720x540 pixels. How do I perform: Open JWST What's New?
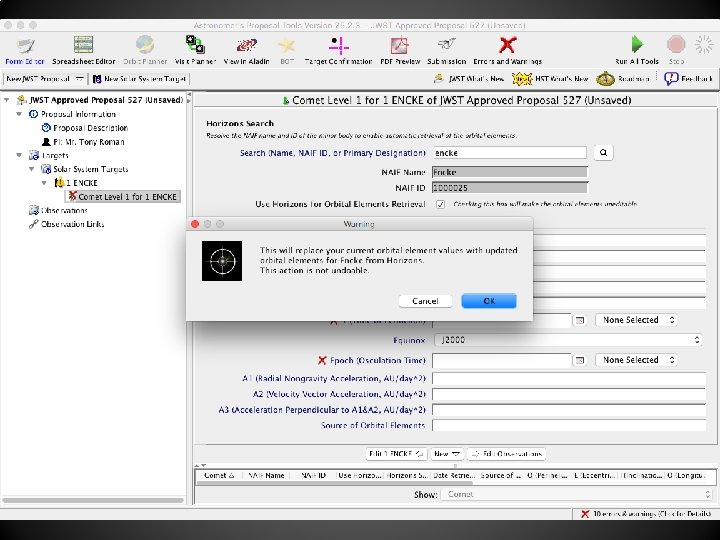click(469, 79)
